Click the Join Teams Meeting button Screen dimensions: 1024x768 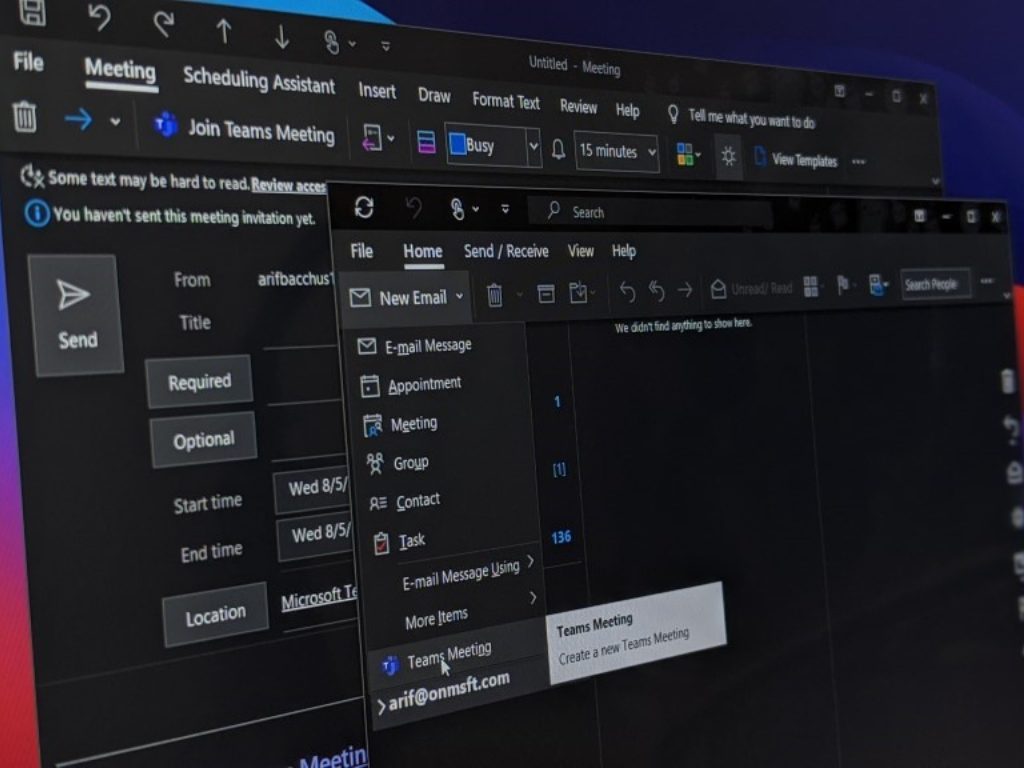click(x=245, y=131)
